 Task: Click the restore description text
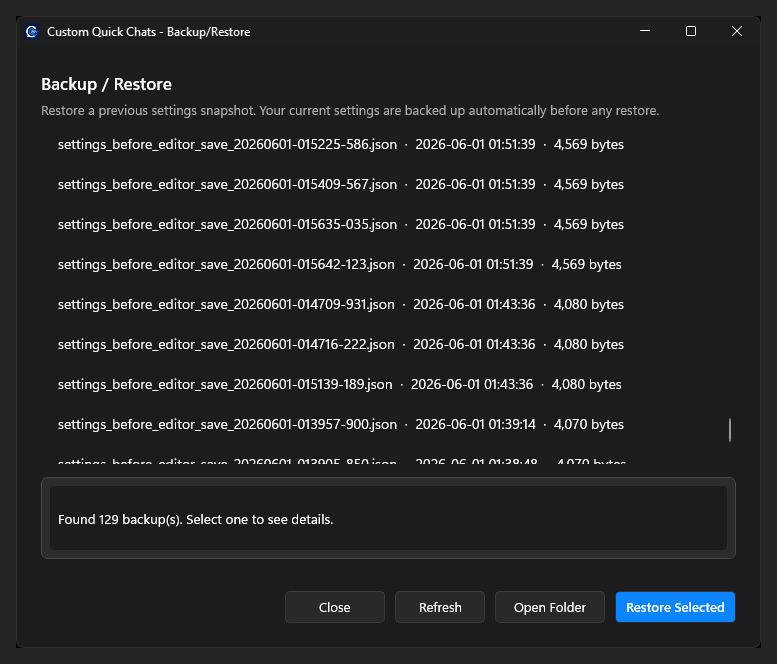(x=350, y=111)
